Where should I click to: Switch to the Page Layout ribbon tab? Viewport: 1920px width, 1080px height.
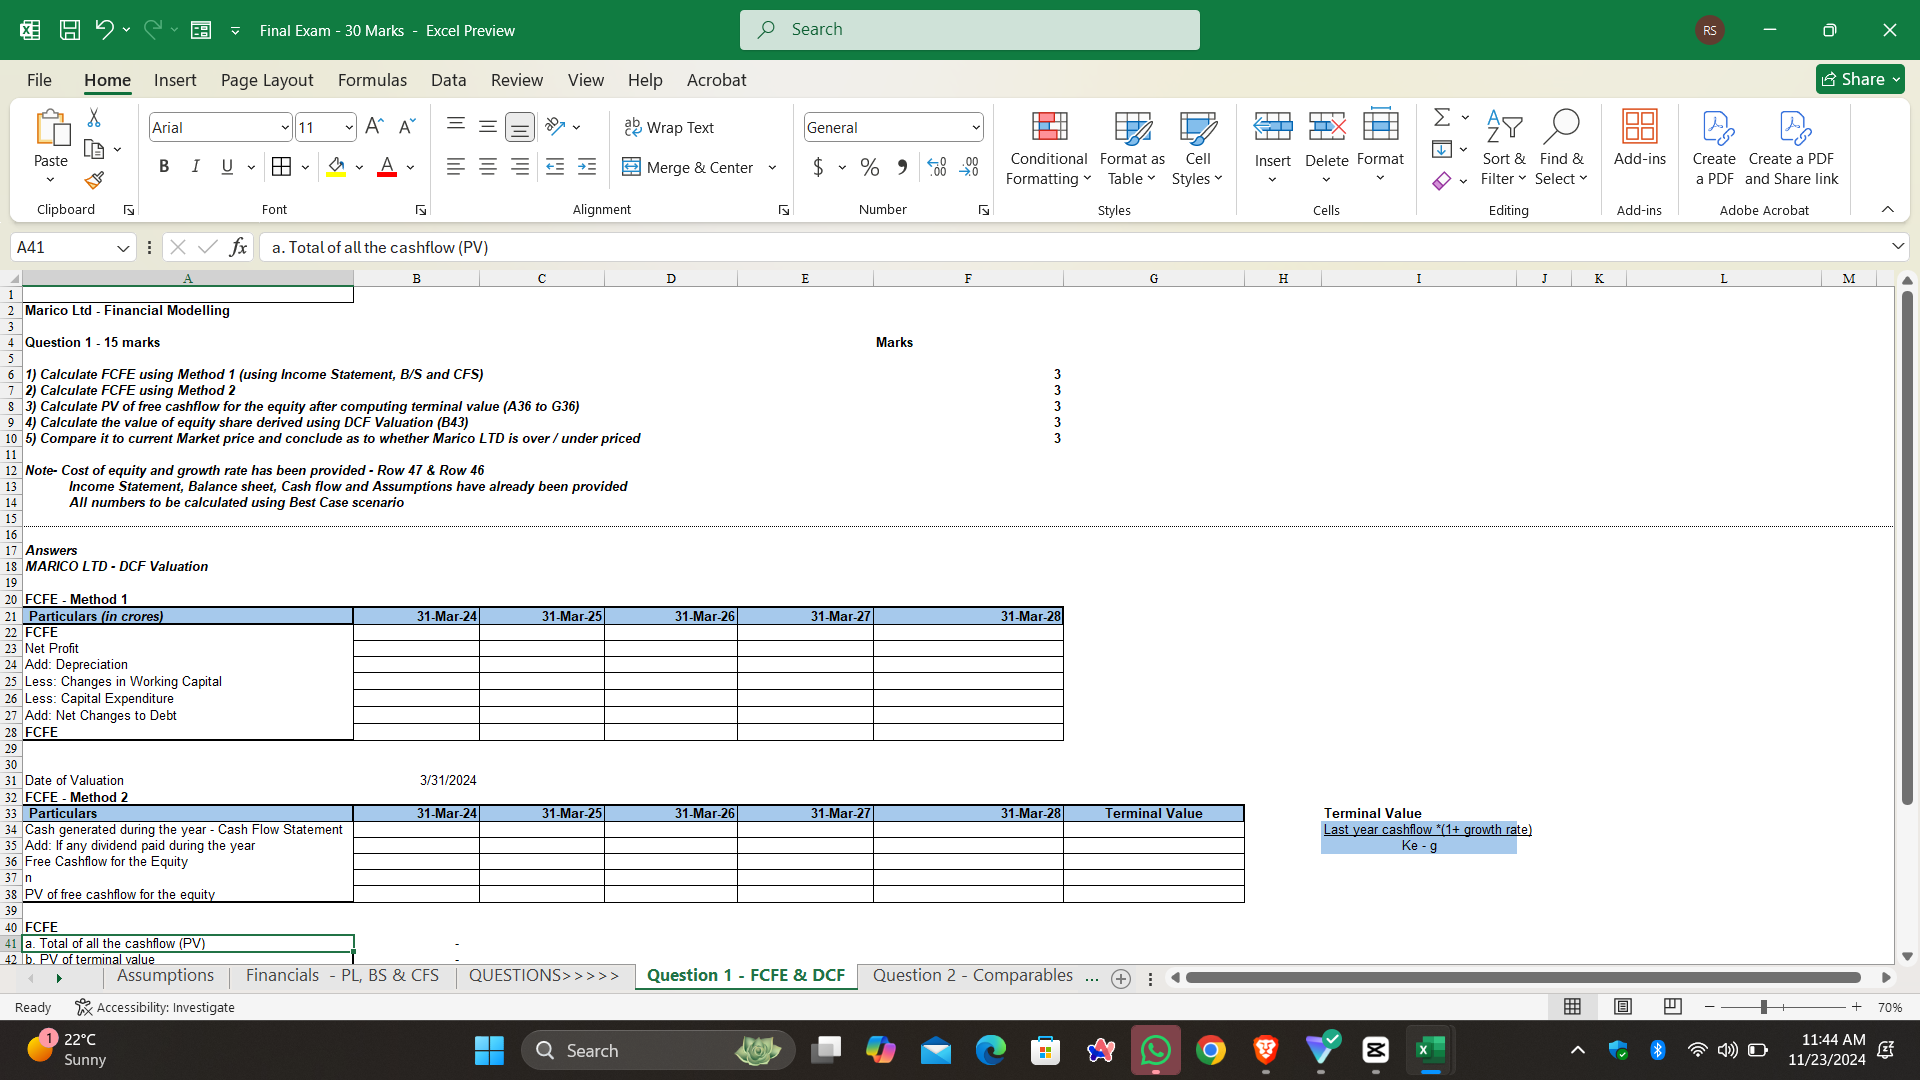[267, 80]
